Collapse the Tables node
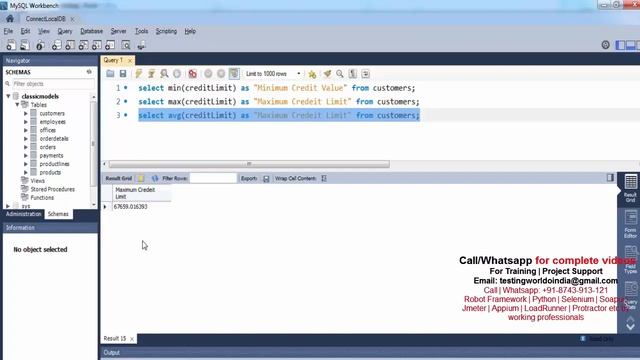The image size is (640, 360). (x=17, y=105)
